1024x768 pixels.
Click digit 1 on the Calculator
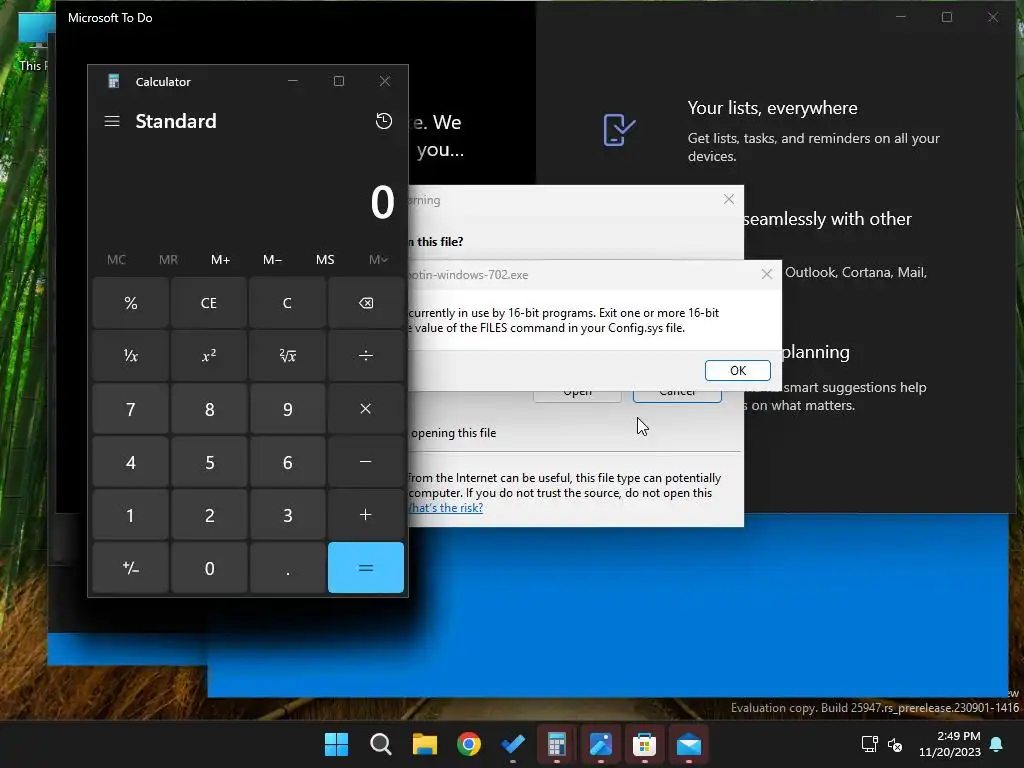(131, 515)
